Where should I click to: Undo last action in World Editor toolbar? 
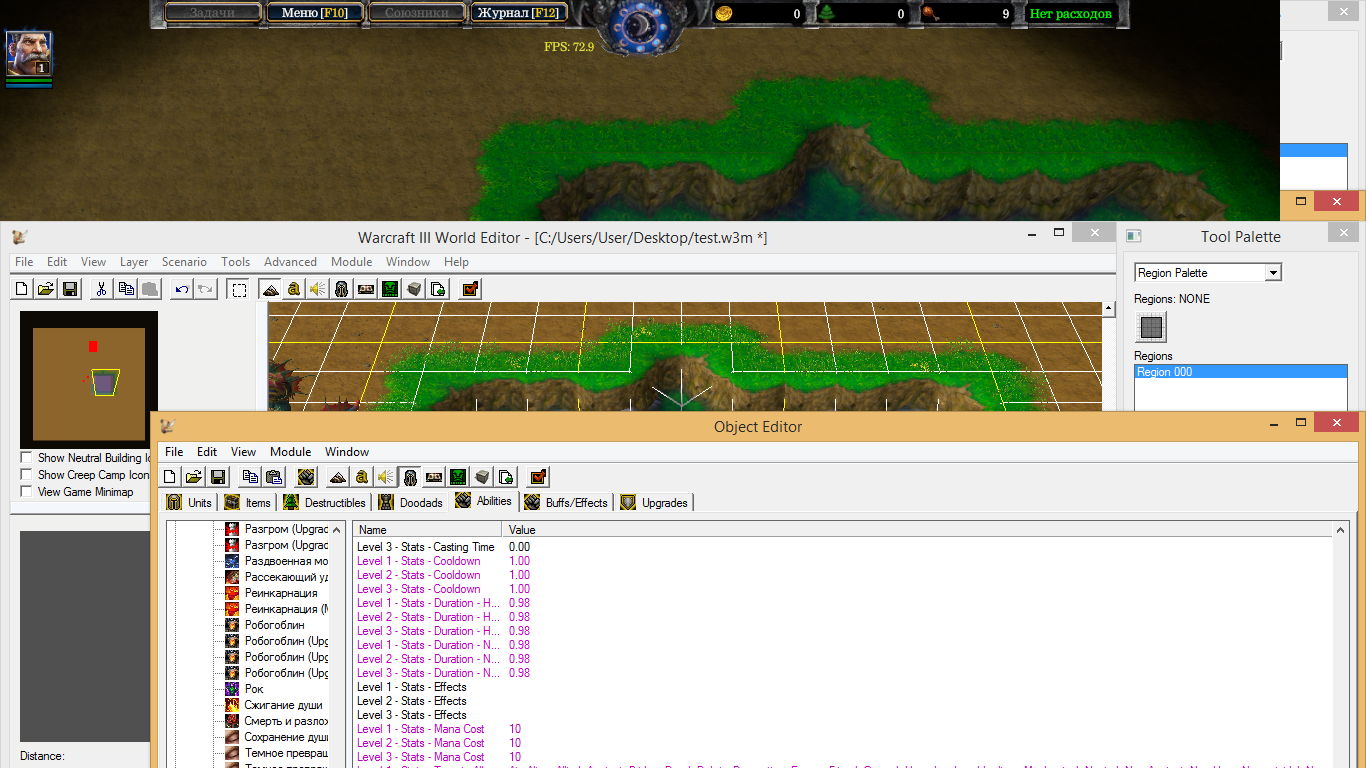(x=181, y=289)
